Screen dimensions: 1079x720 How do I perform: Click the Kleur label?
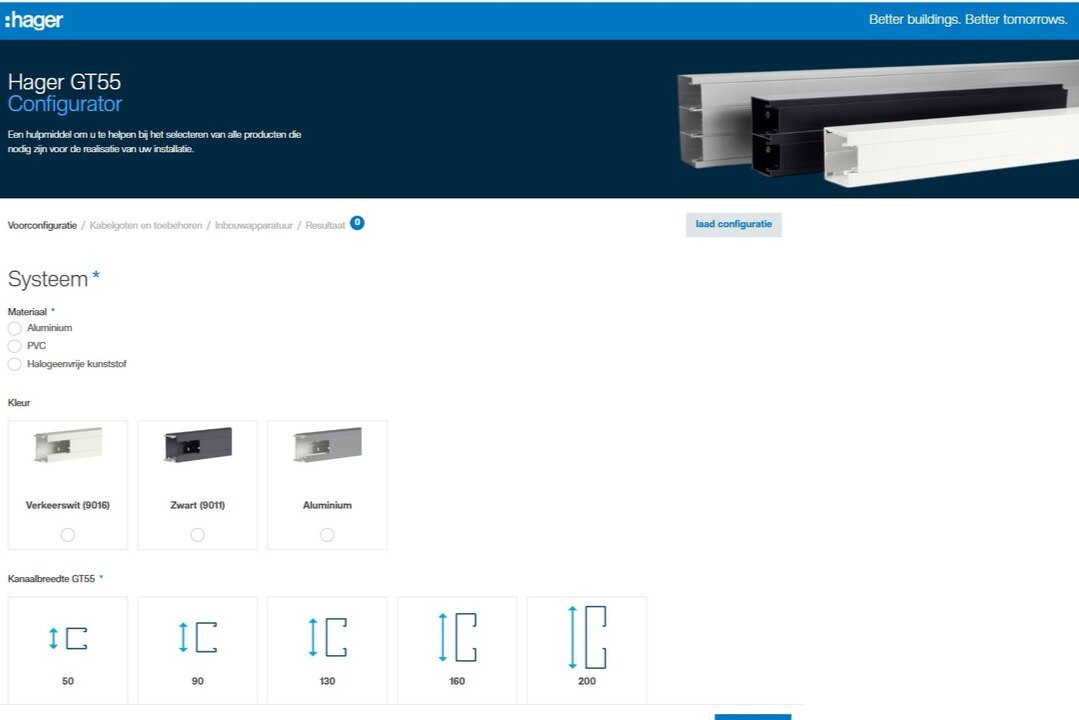click(x=19, y=403)
